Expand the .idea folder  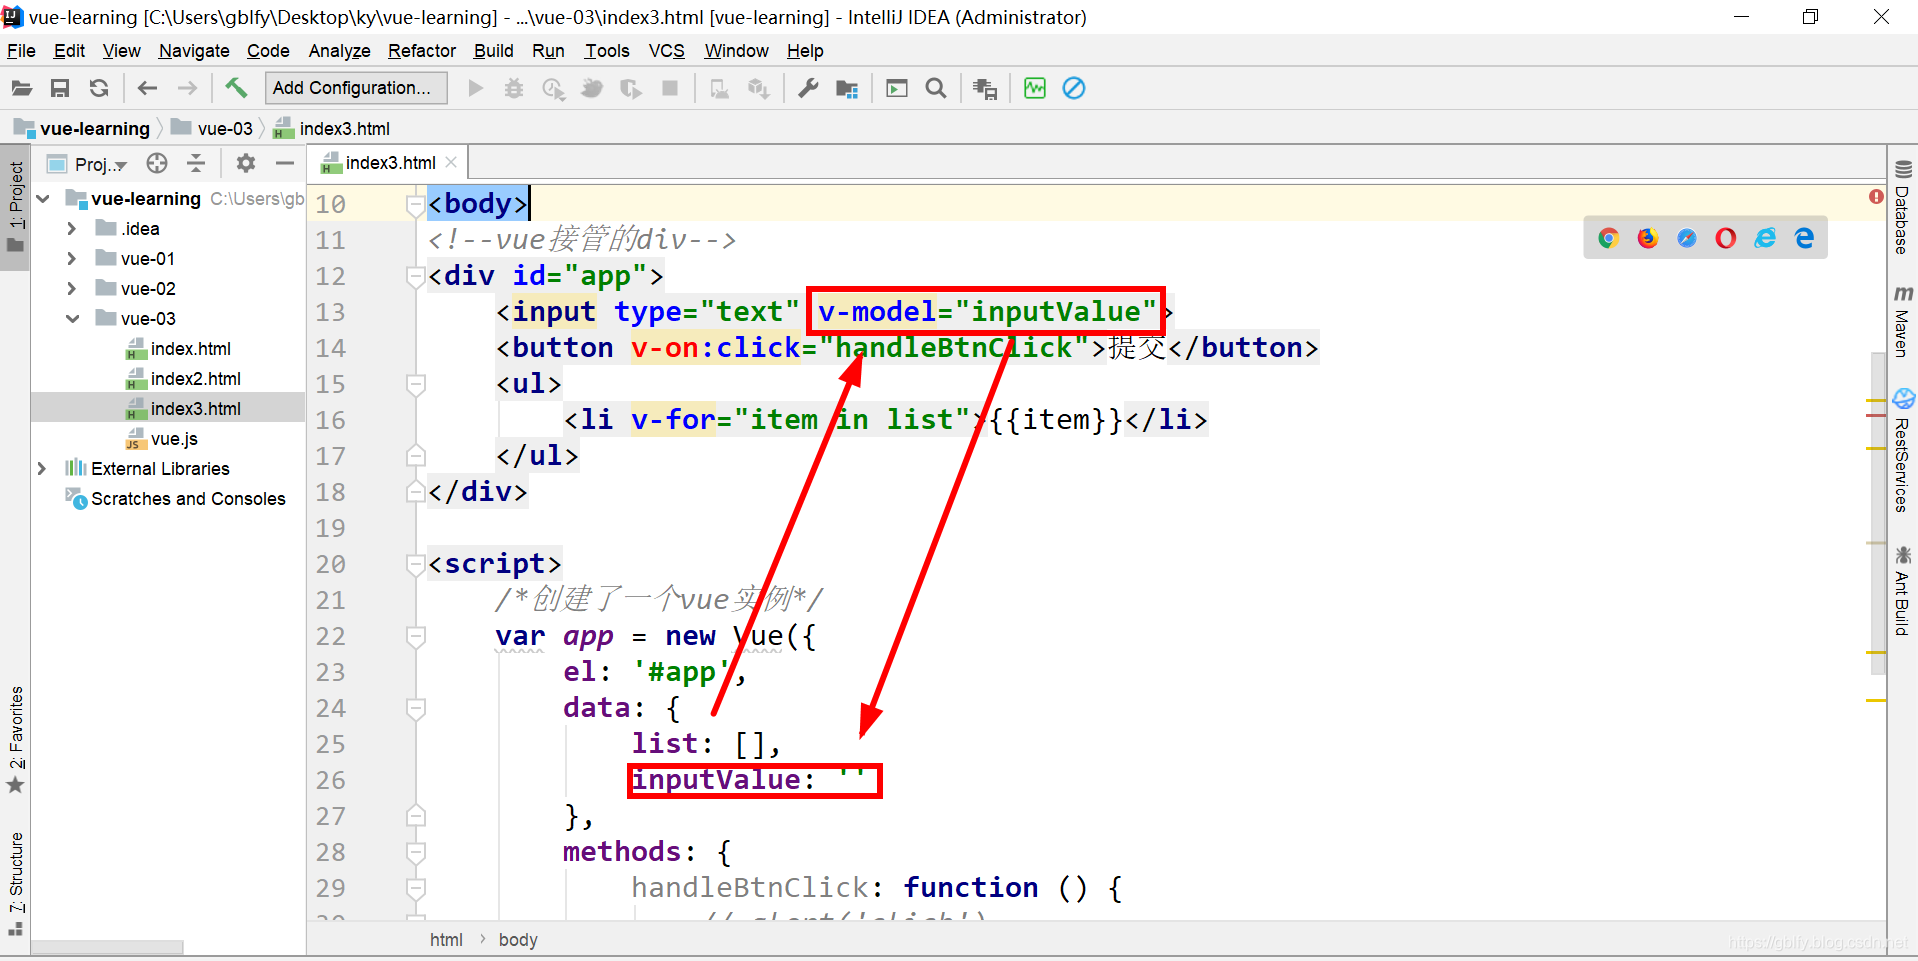(71, 229)
